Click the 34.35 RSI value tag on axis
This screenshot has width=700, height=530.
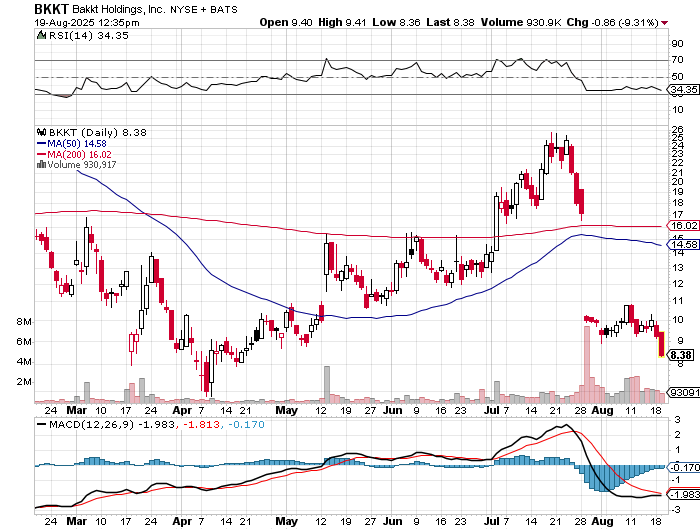click(x=683, y=89)
